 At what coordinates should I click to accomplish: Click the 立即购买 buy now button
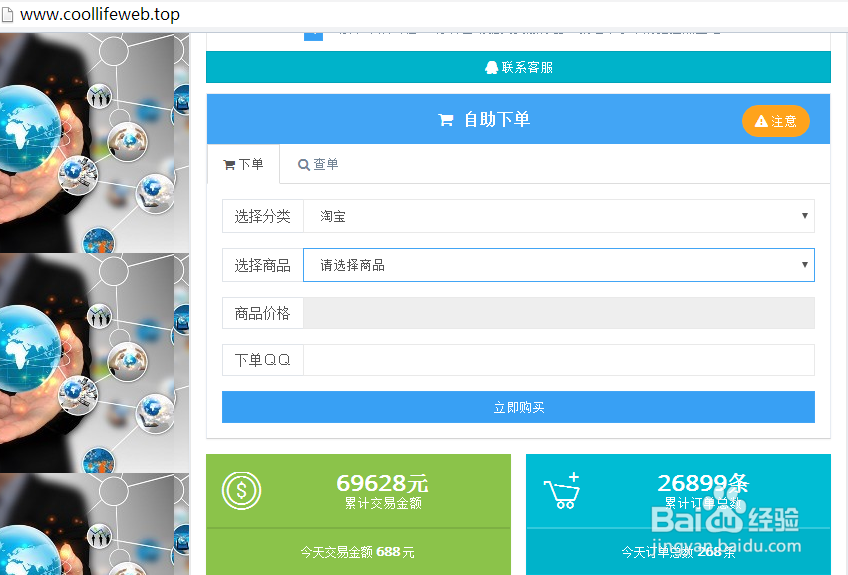pyautogui.click(x=518, y=407)
